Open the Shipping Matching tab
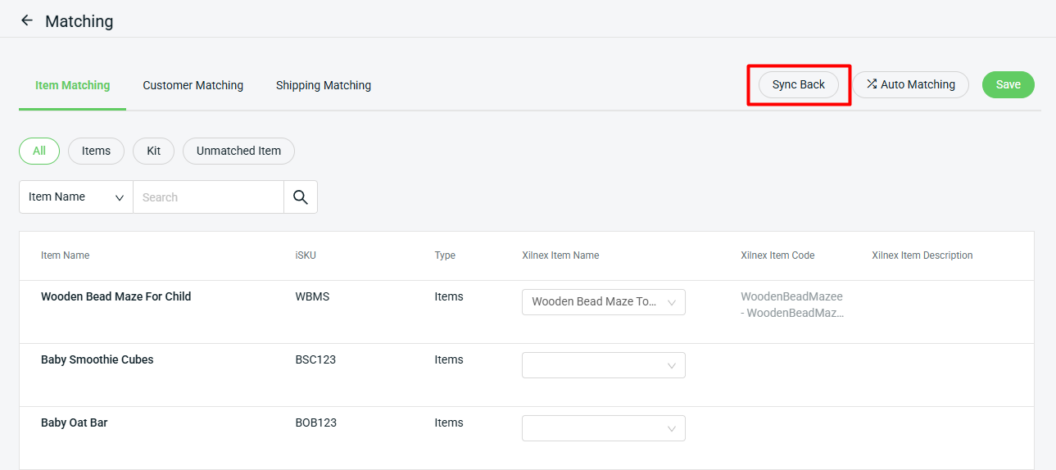 (x=323, y=86)
